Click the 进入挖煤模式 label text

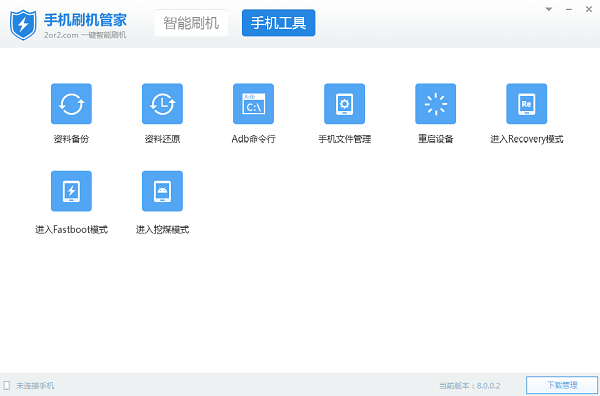[162, 230]
